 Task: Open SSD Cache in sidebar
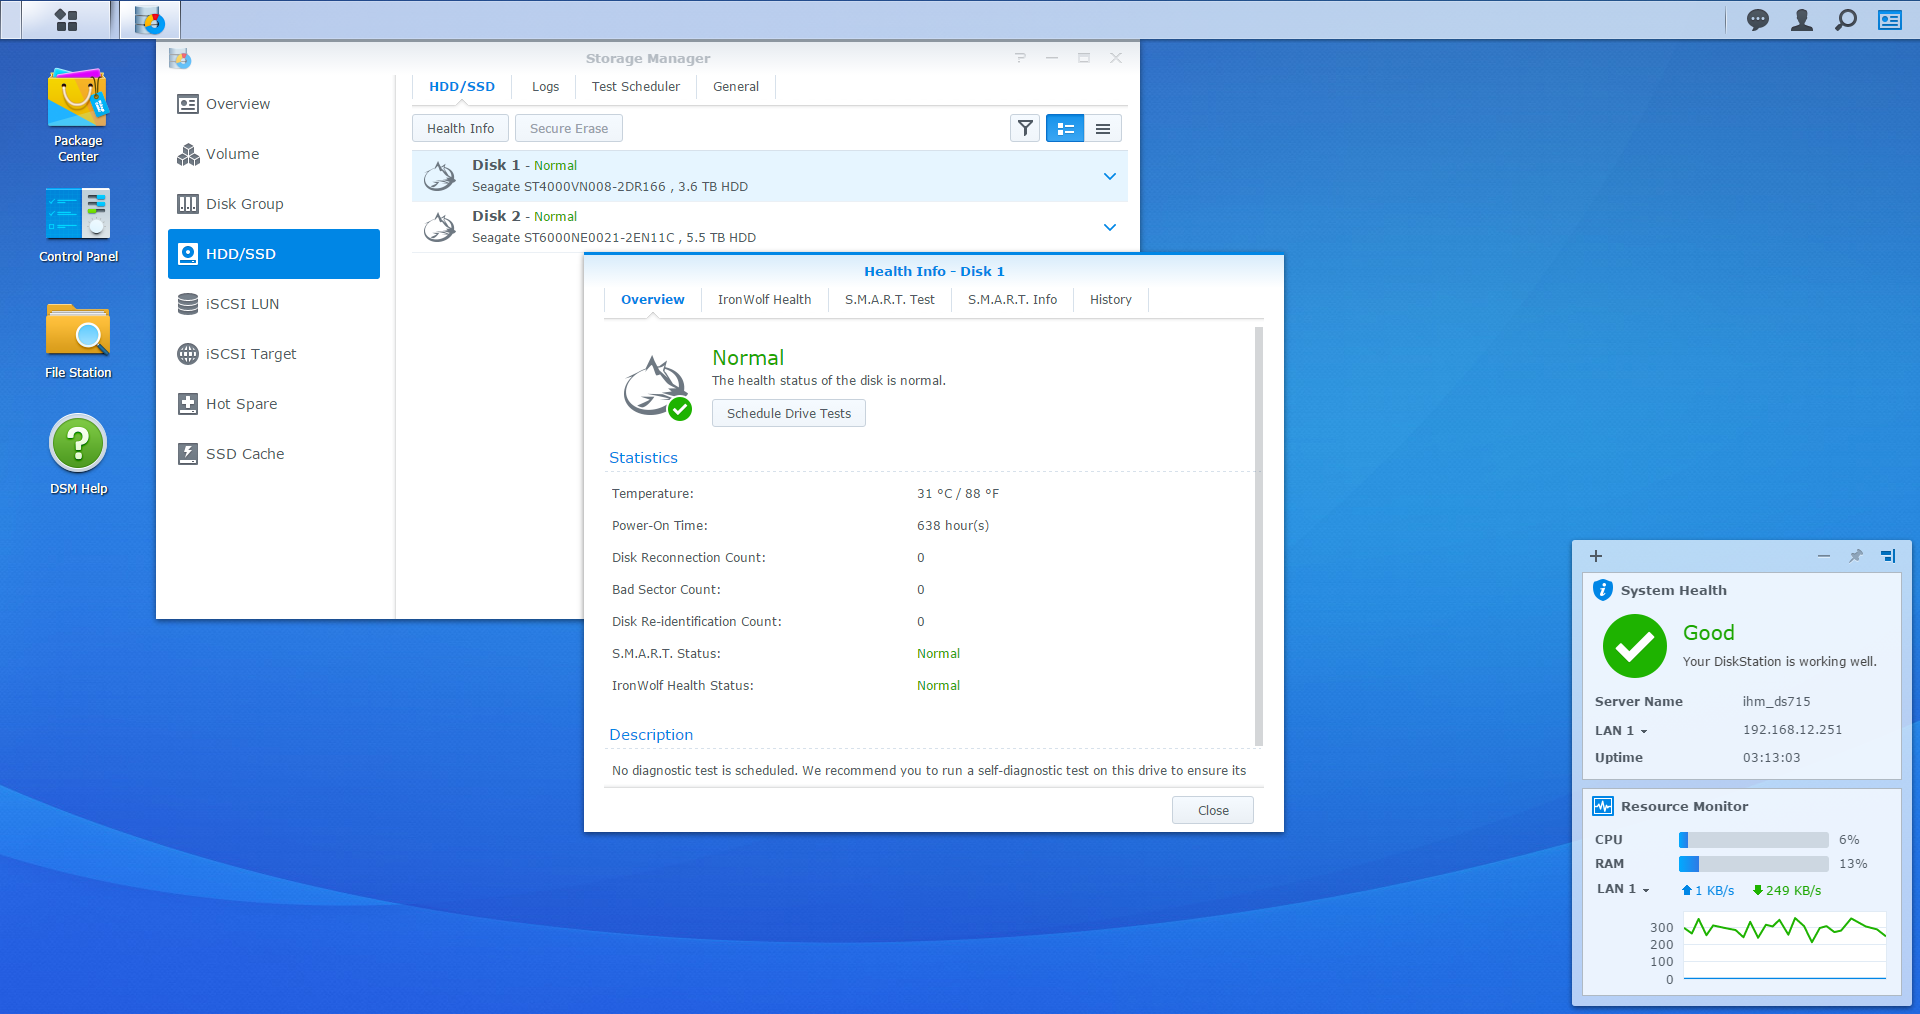pyautogui.click(x=274, y=454)
